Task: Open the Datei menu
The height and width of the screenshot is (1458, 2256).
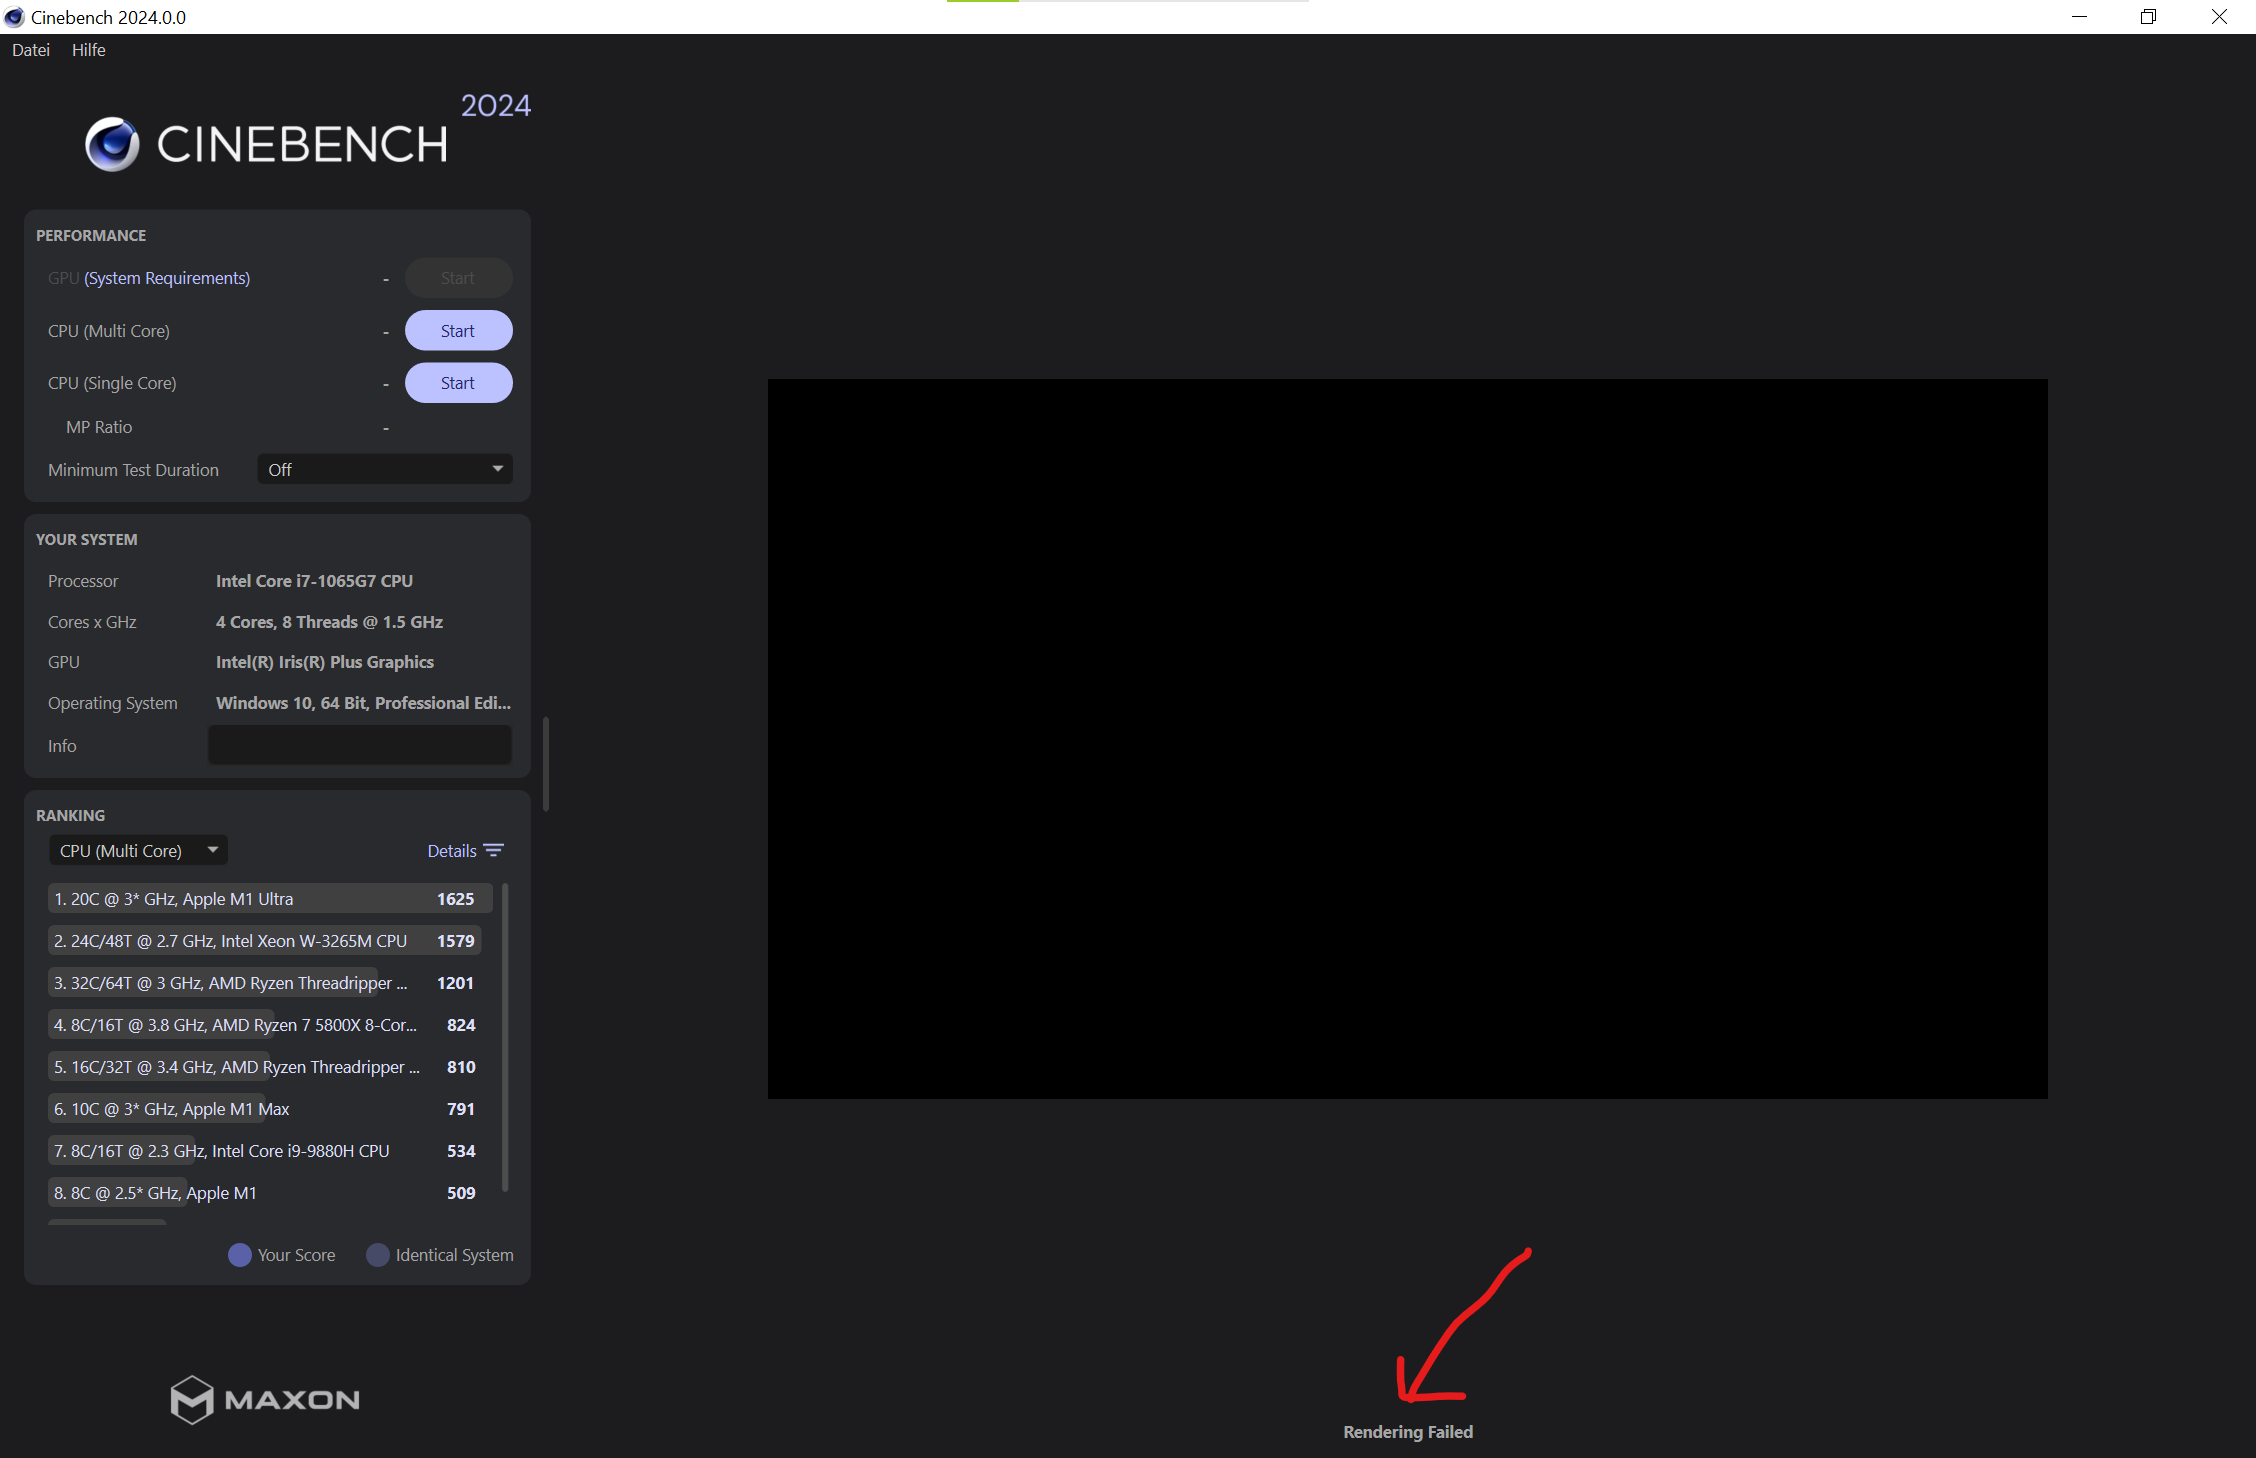Action: (x=31, y=50)
